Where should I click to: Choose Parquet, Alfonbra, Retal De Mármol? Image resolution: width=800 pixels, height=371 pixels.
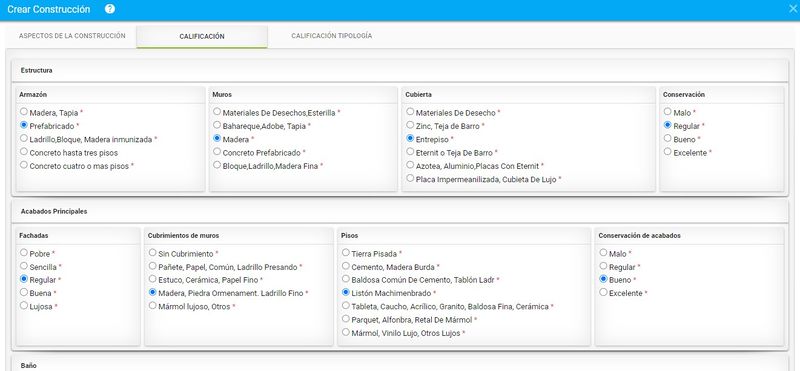click(346, 319)
